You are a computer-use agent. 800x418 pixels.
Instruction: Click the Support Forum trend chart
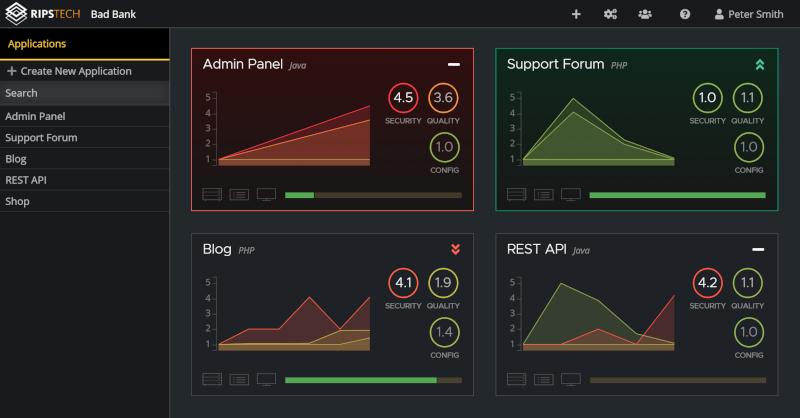pos(592,129)
